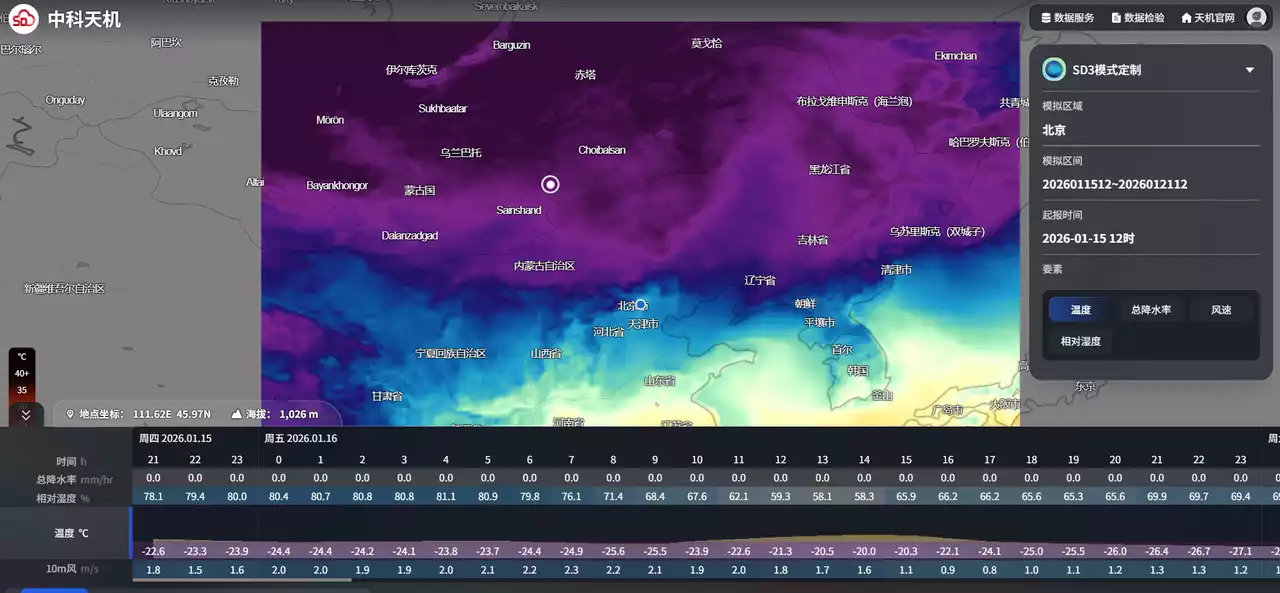The image size is (1280, 593).
Task: Select 温度 element toggle
Action: coord(1080,310)
